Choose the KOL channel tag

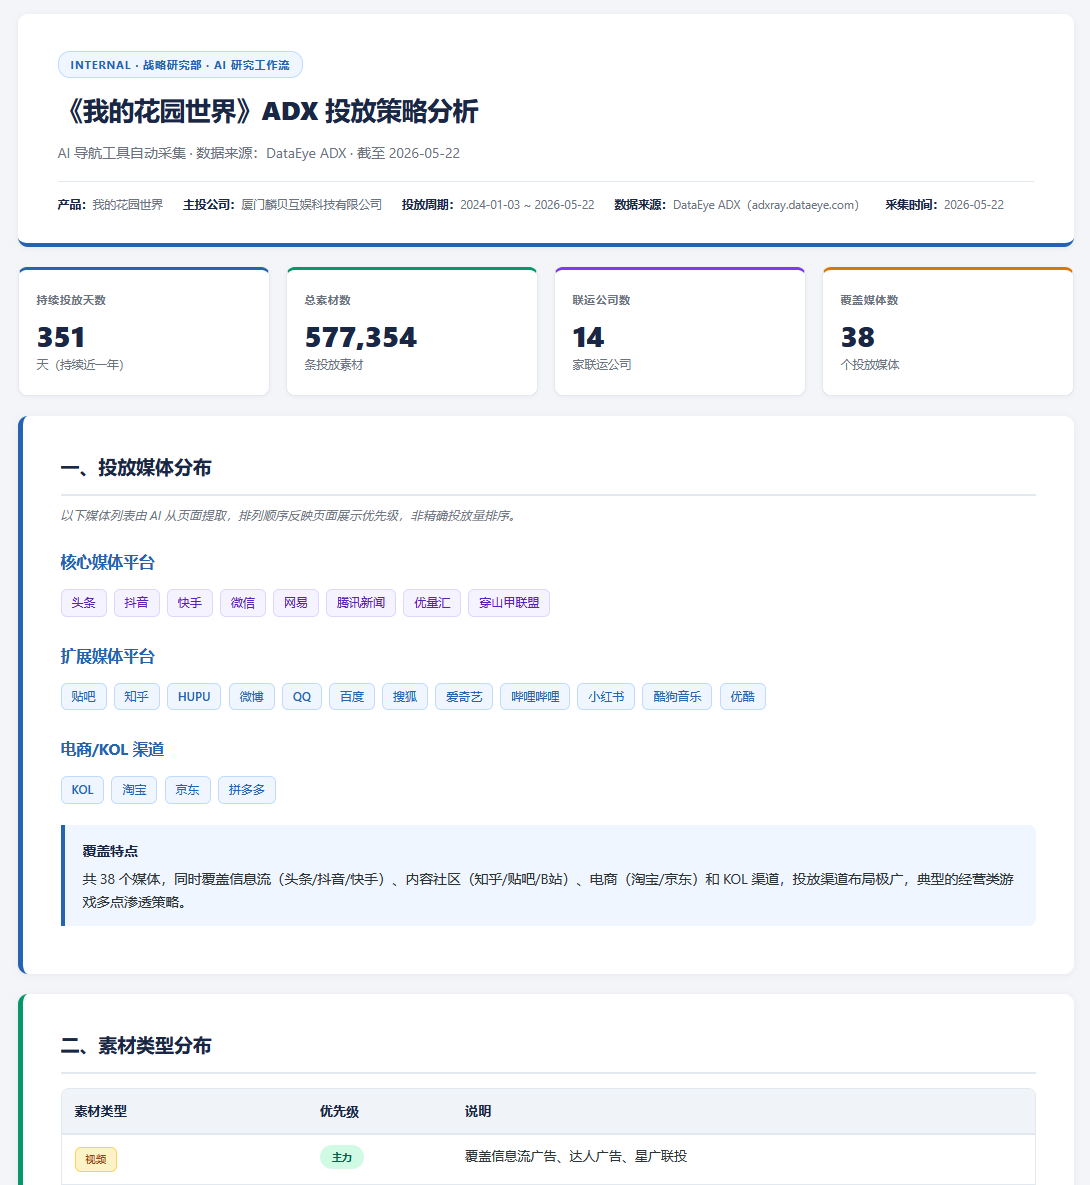click(x=82, y=790)
